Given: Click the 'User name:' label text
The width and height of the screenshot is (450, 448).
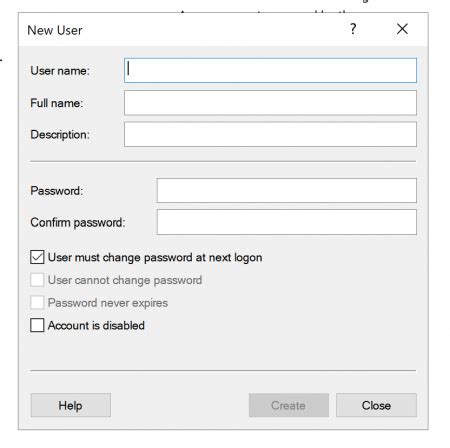Looking at the screenshot, I should point(60,71).
